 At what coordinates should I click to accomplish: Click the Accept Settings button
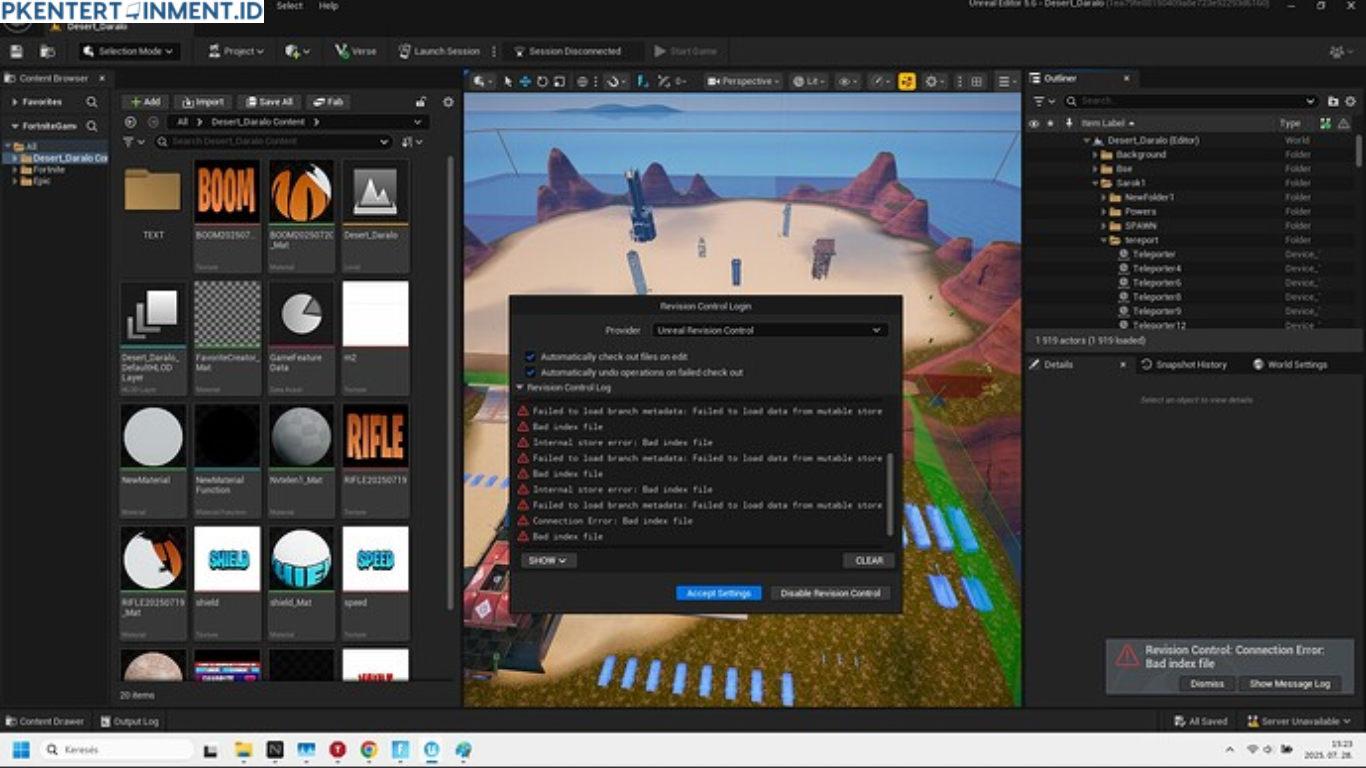[718, 592]
